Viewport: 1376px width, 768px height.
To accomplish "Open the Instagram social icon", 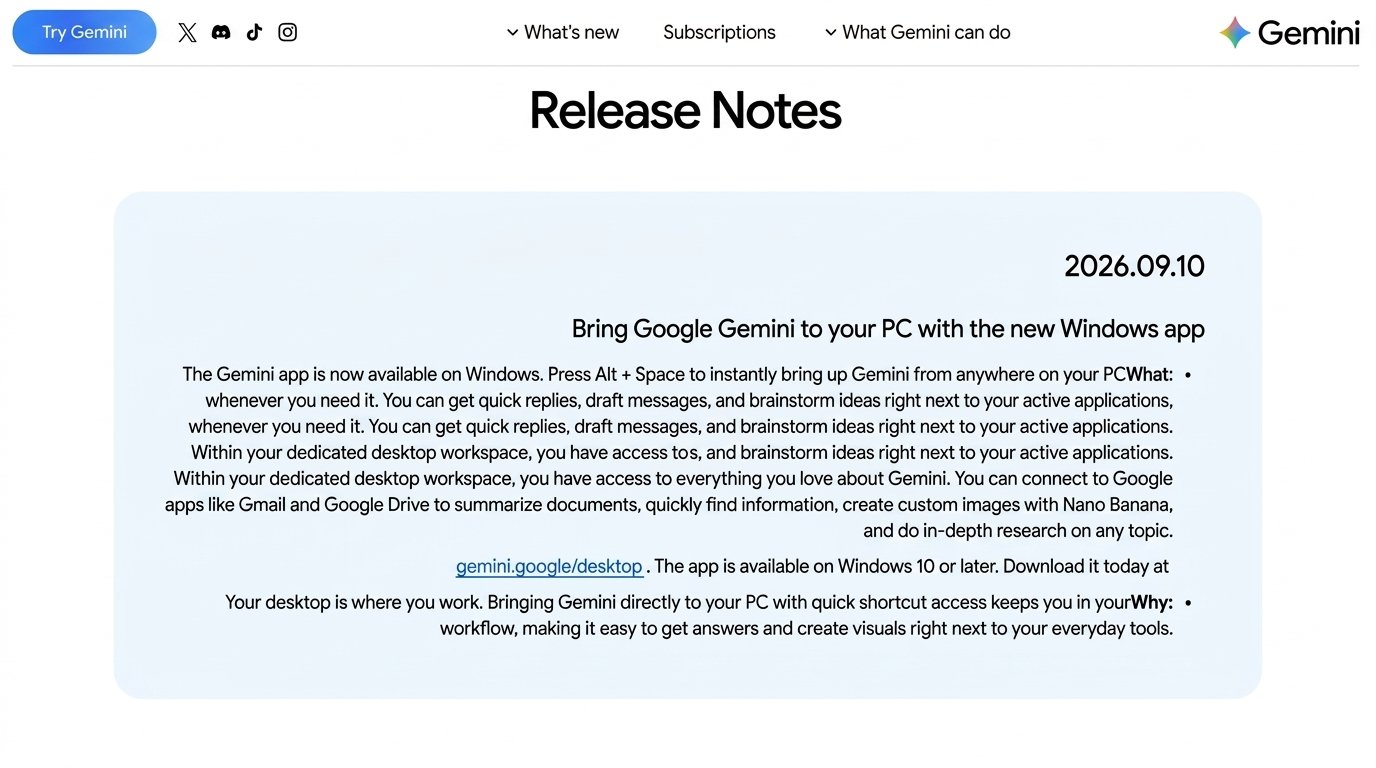I will (x=287, y=32).
